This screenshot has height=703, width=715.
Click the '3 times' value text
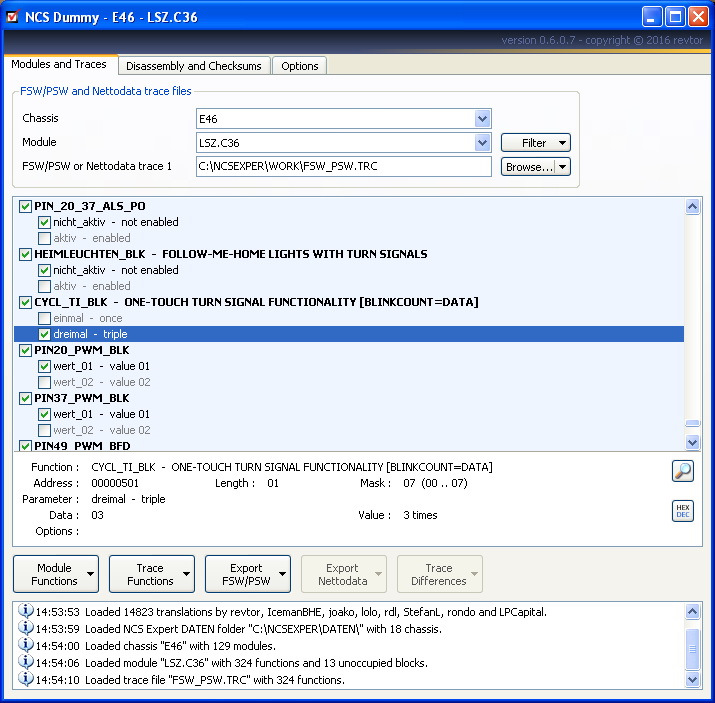tap(420, 515)
